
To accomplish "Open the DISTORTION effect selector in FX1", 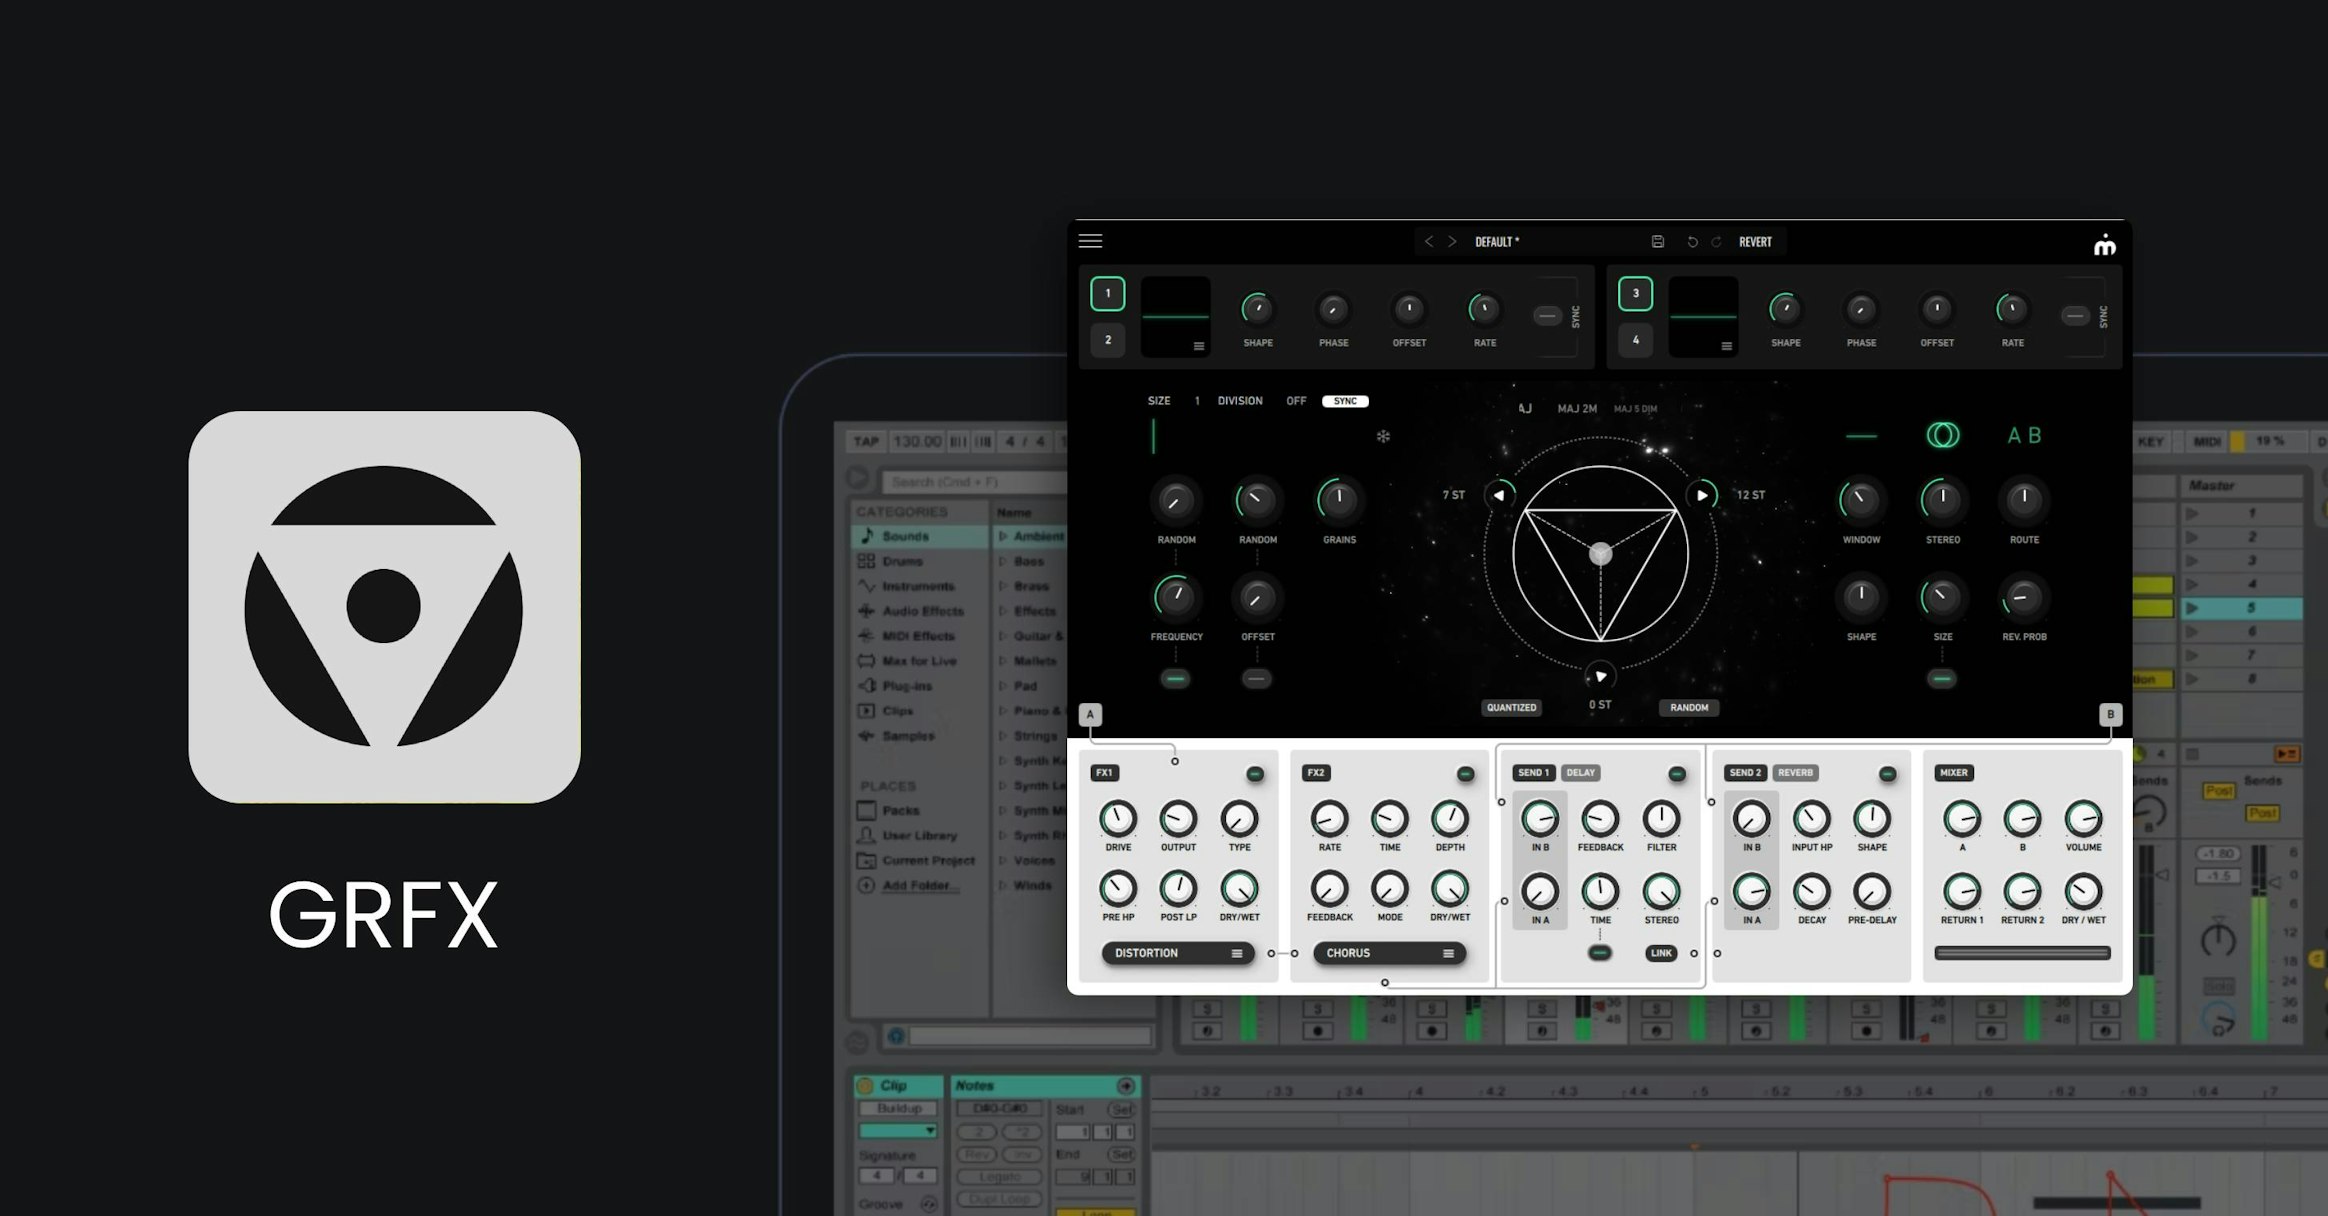I will (x=1177, y=953).
